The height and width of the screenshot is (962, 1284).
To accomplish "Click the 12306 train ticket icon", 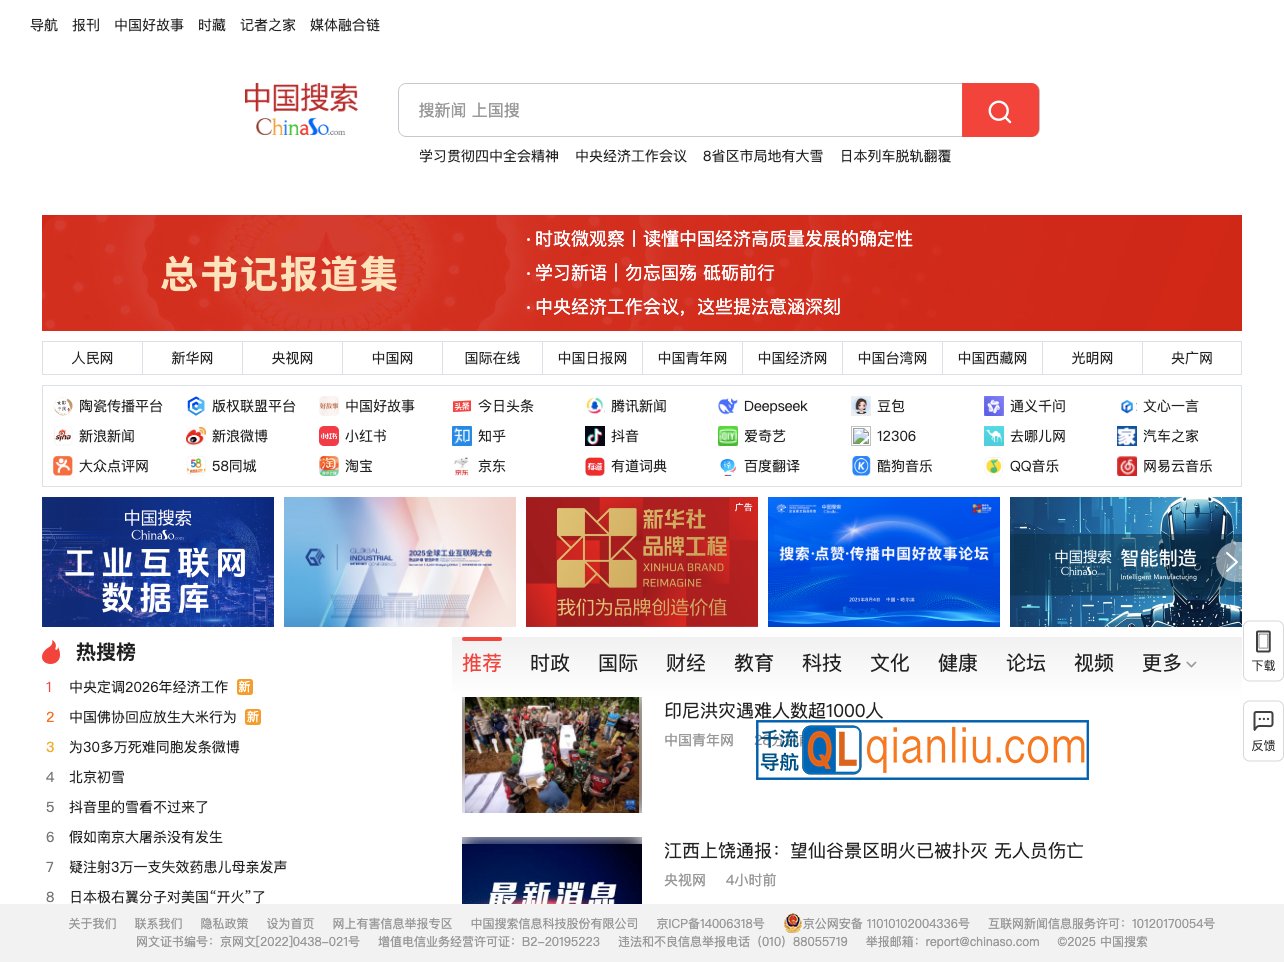I will [x=862, y=436].
